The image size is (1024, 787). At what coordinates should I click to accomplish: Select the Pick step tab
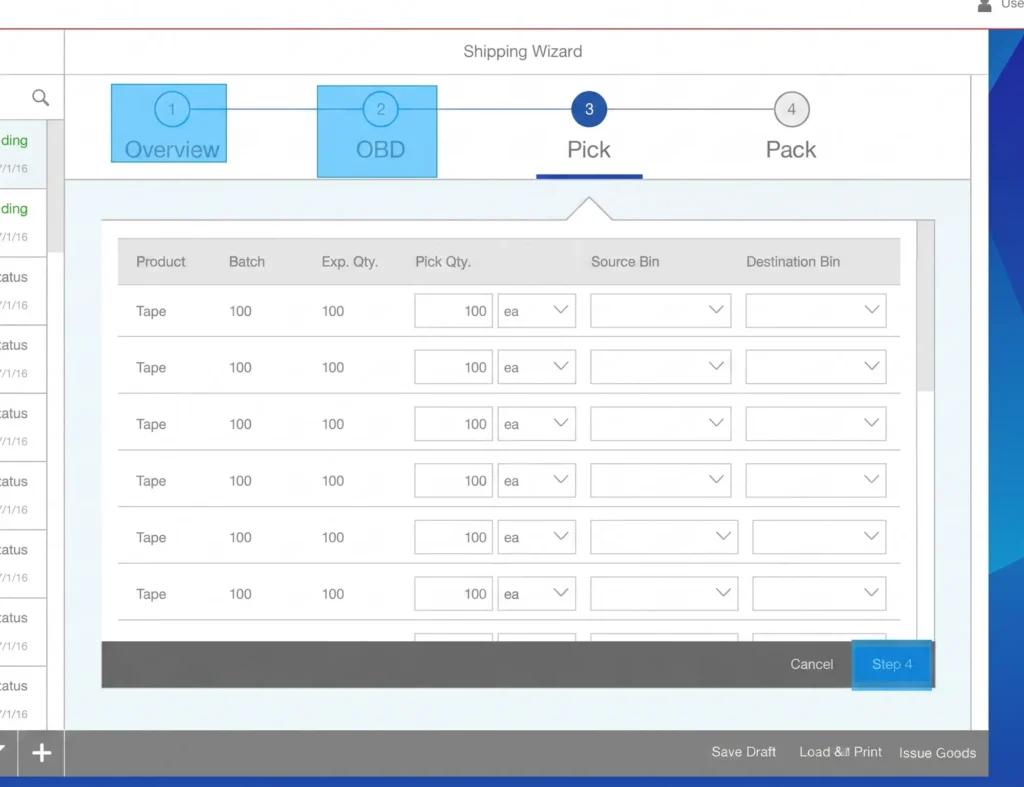click(x=589, y=127)
